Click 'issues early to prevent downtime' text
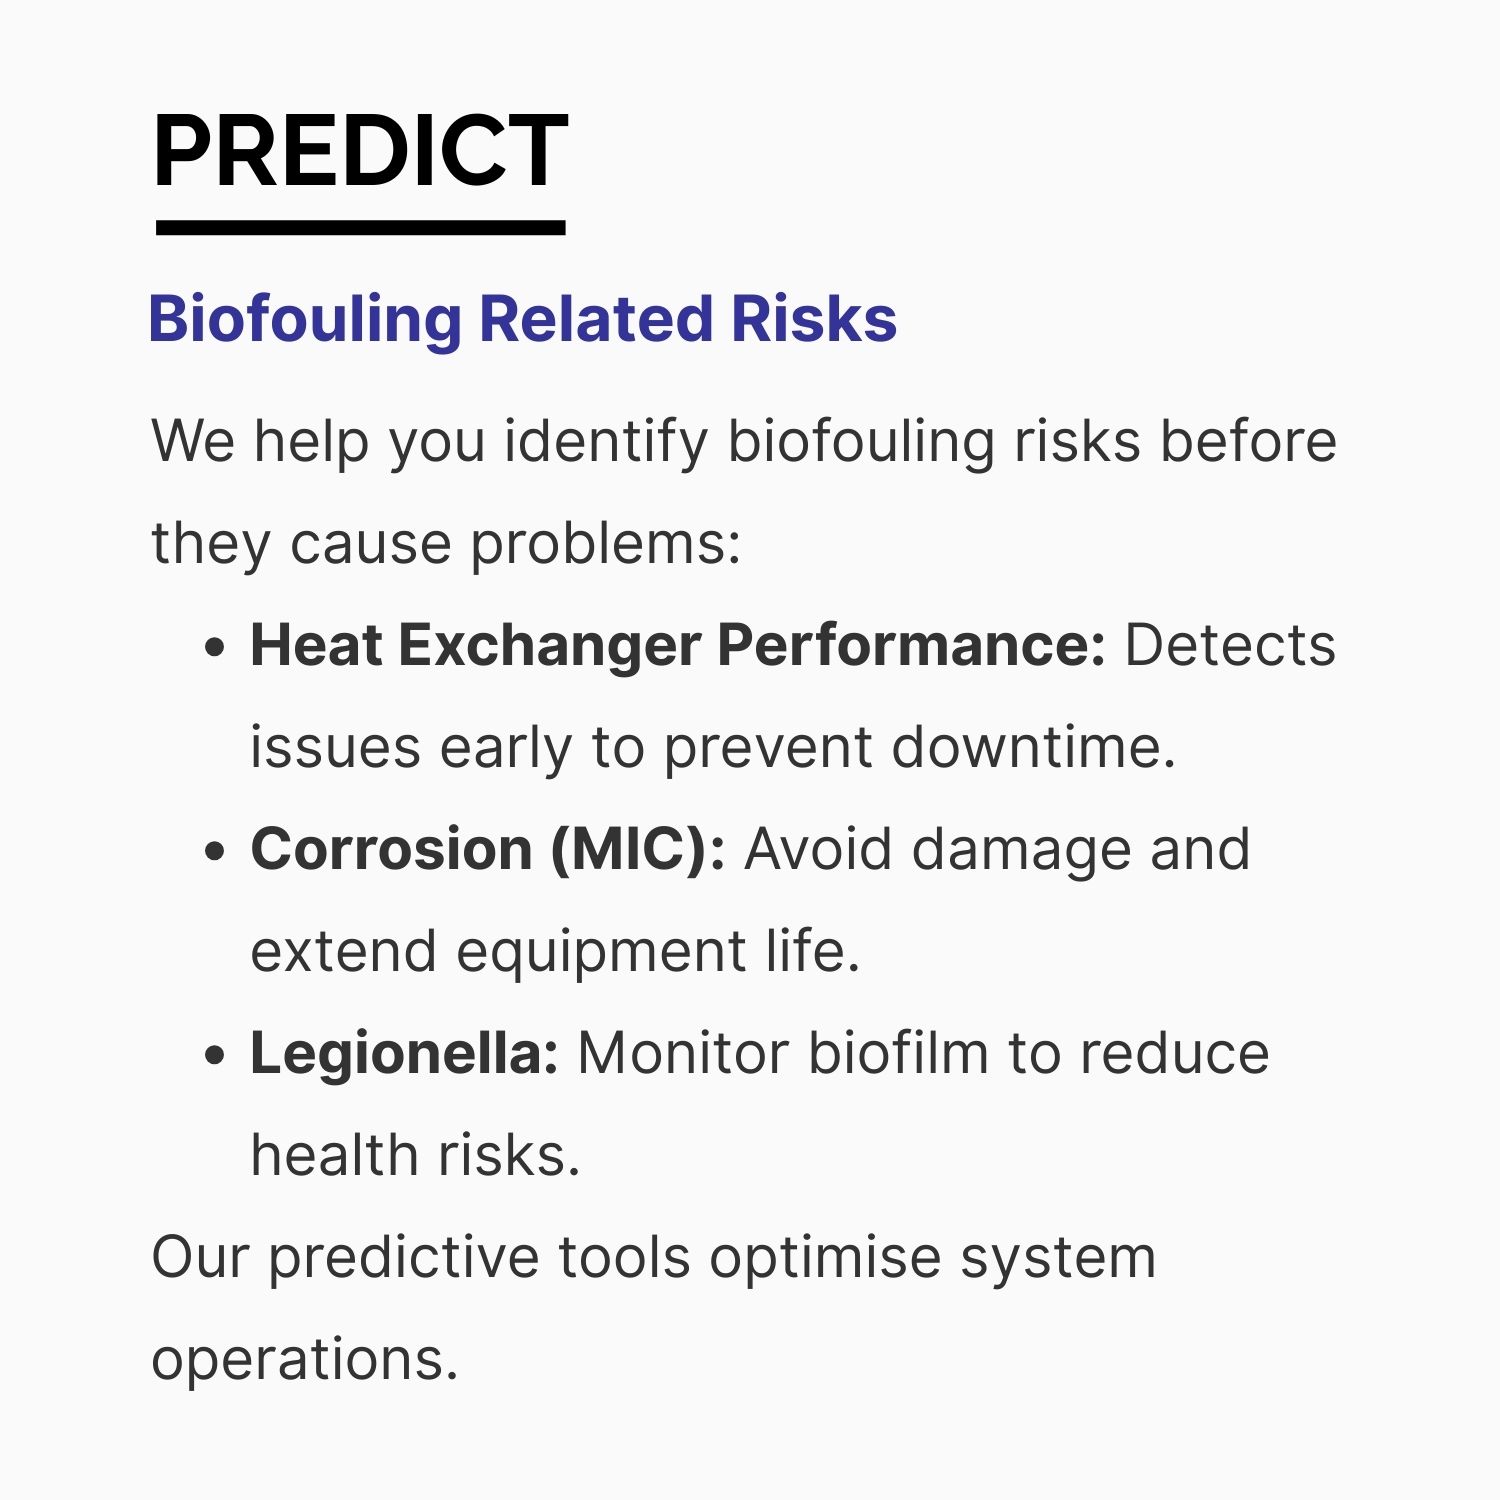Screen dimensions: 1500x1500 pos(713,748)
